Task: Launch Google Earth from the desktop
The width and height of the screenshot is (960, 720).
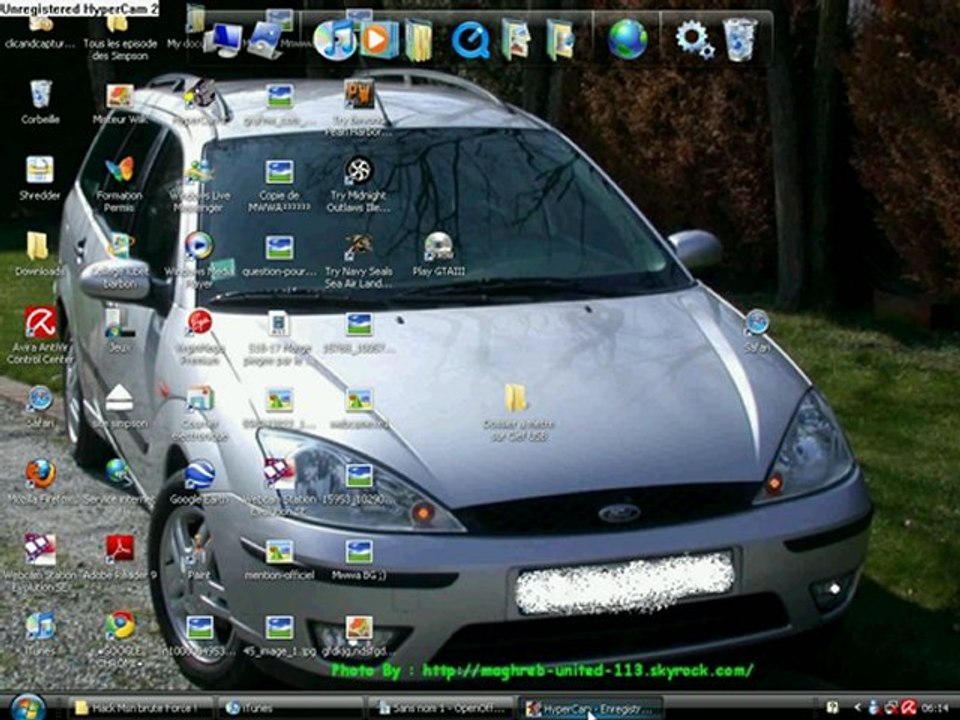Action: tap(200, 481)
